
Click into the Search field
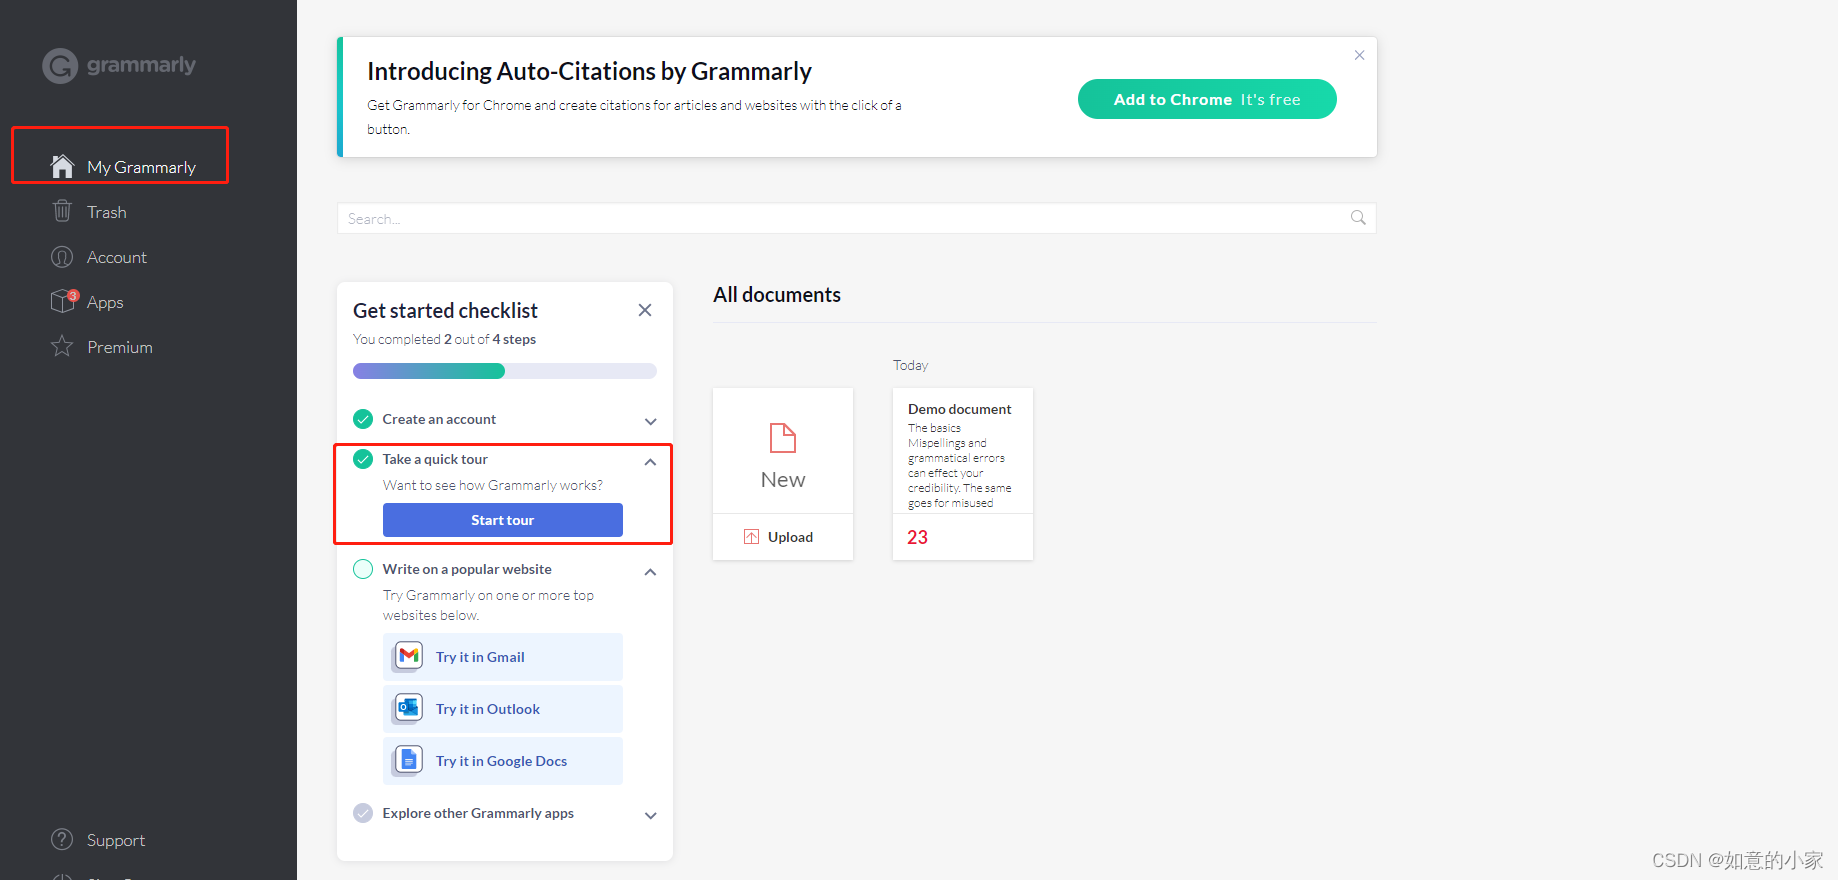(x=856, y=218)
